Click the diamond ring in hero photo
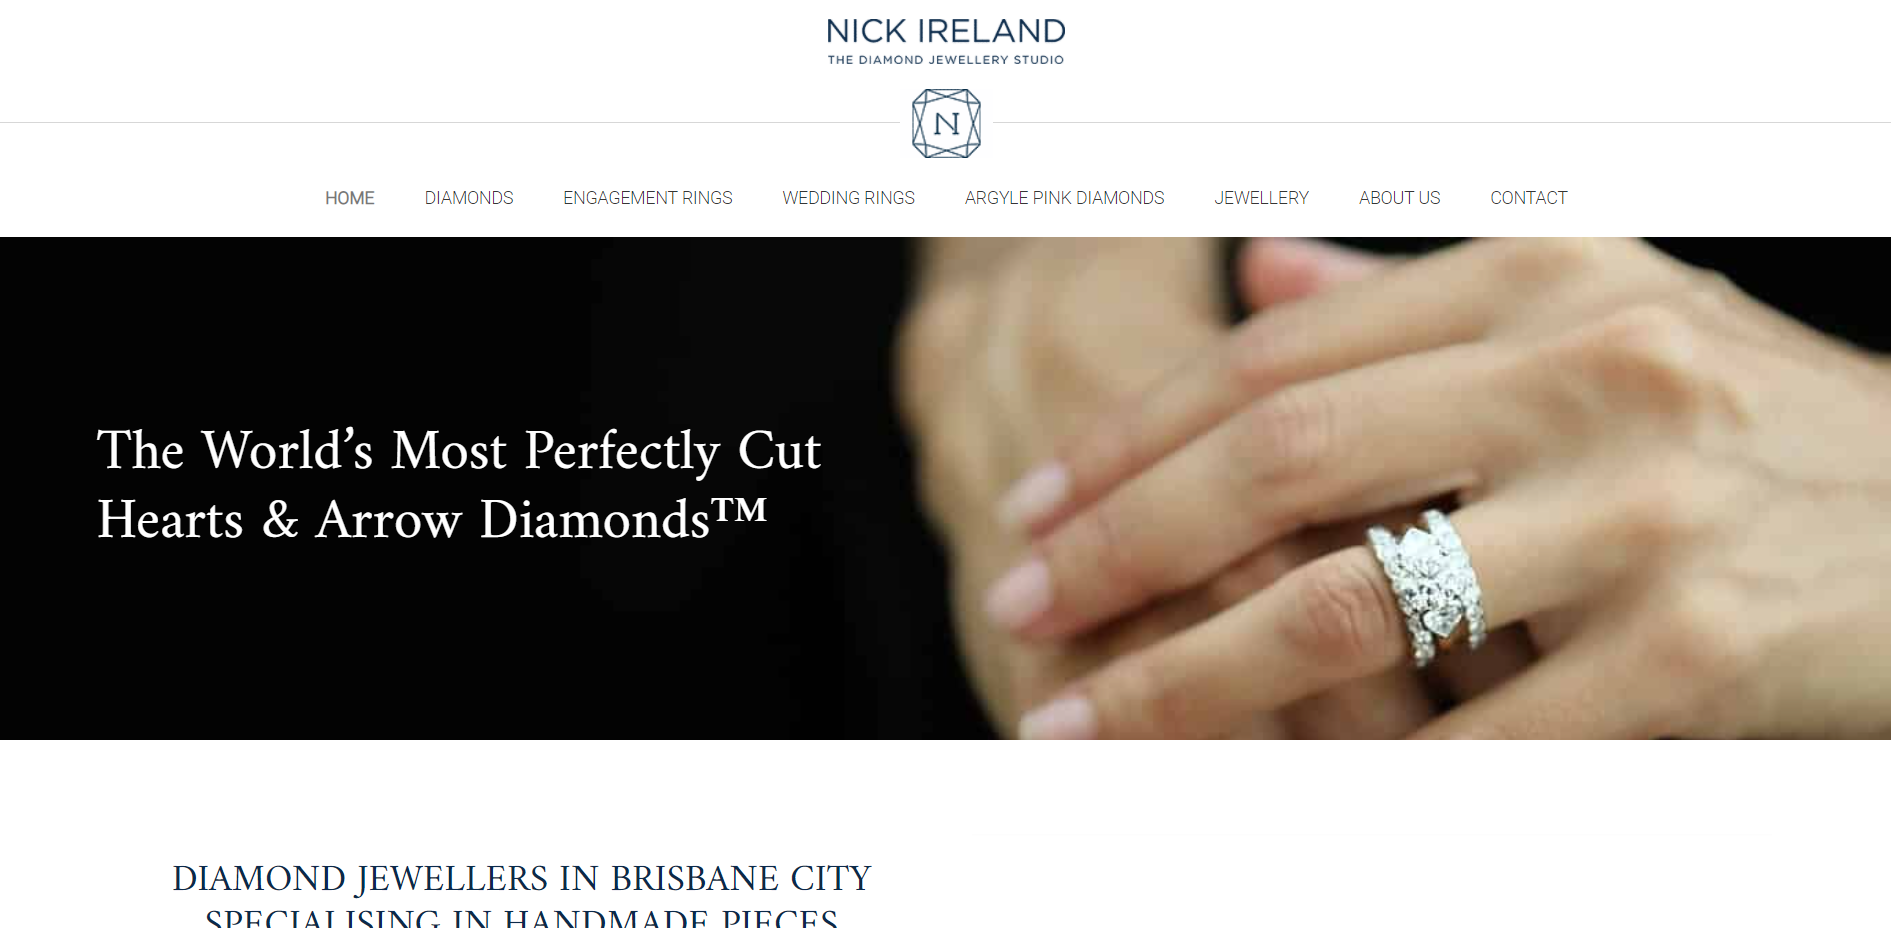This screenshot has height=928, width=1891. (x=1425, y=585)
